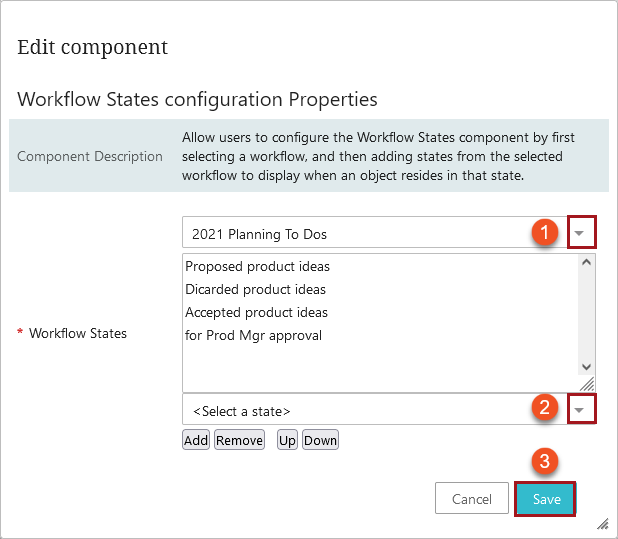
Task: Click the Down button to reorder states
Action: 320,439
